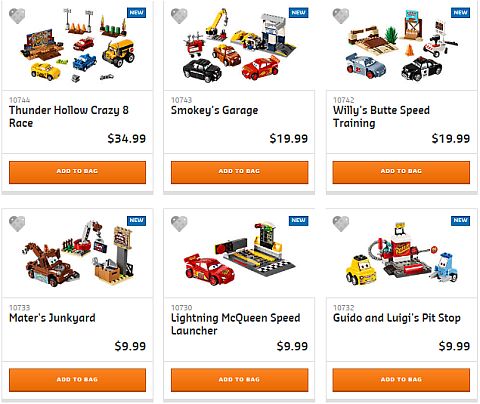Click the NEW badge on Smokey's Garage
The width and height of the screenshot is (480, 404).
point(298,13)
